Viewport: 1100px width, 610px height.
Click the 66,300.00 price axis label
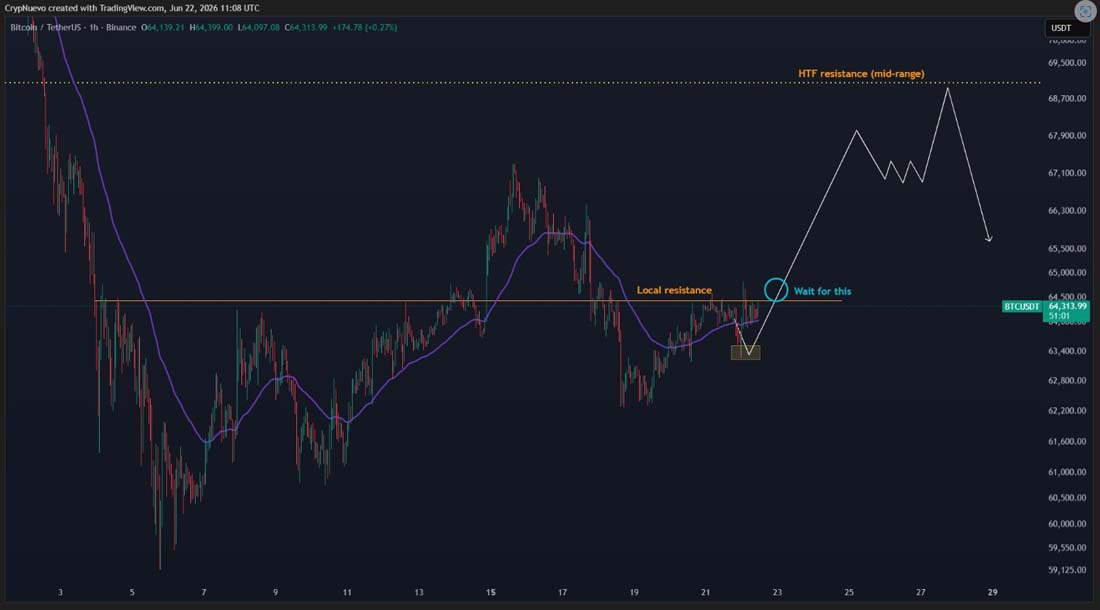point(1067,211)
